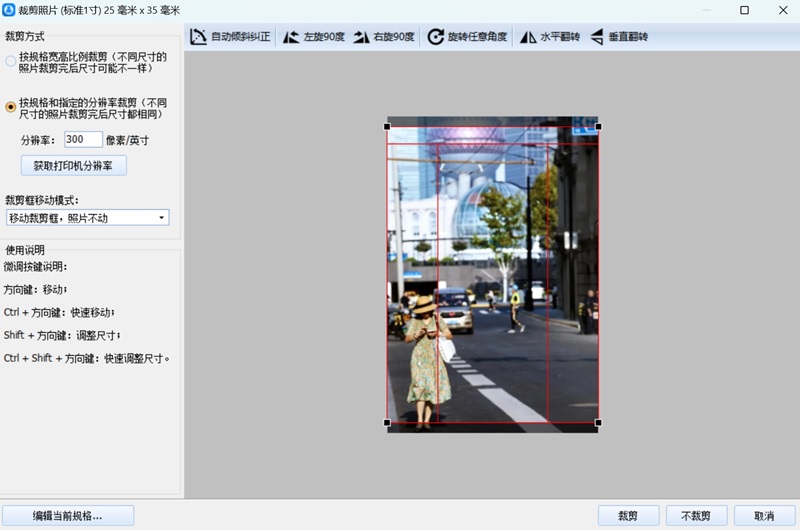Click the app icon in title bar

[9, 10]
